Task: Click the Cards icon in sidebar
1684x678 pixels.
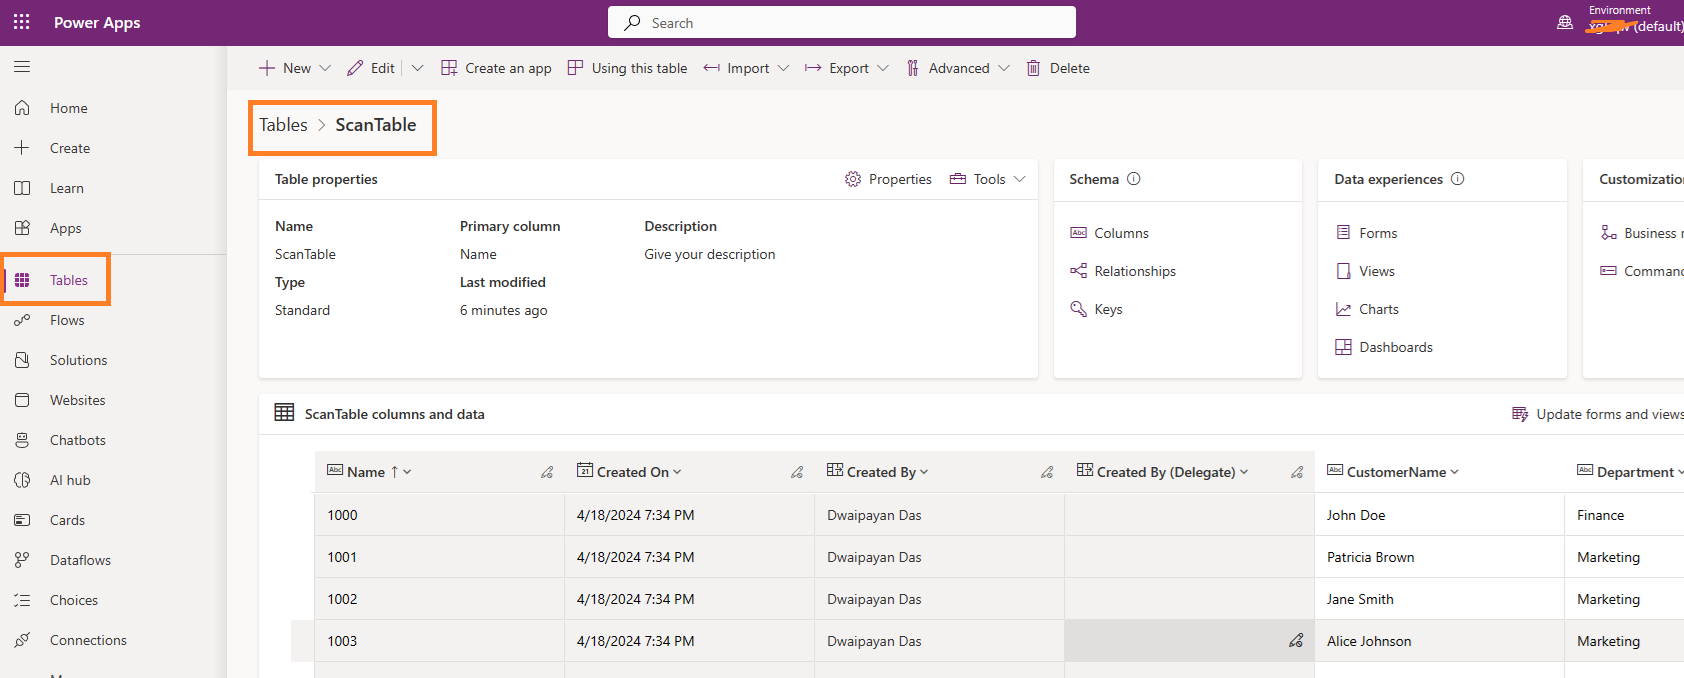Action: (22, 520)
